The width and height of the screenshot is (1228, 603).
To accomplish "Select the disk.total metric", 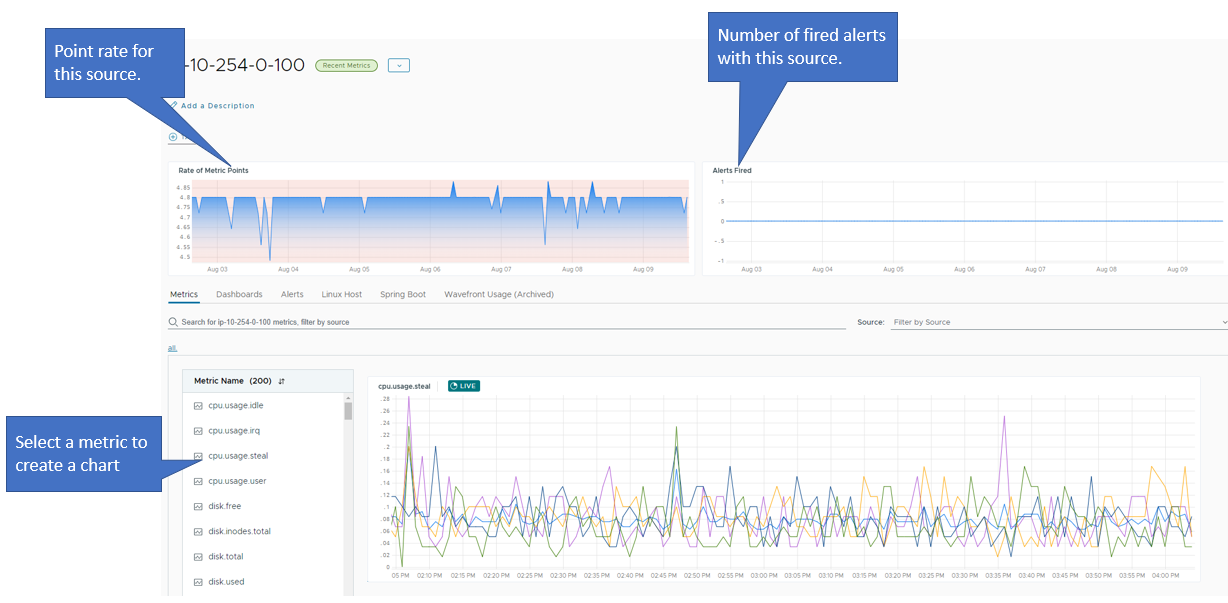I will (x=226, y=556).
